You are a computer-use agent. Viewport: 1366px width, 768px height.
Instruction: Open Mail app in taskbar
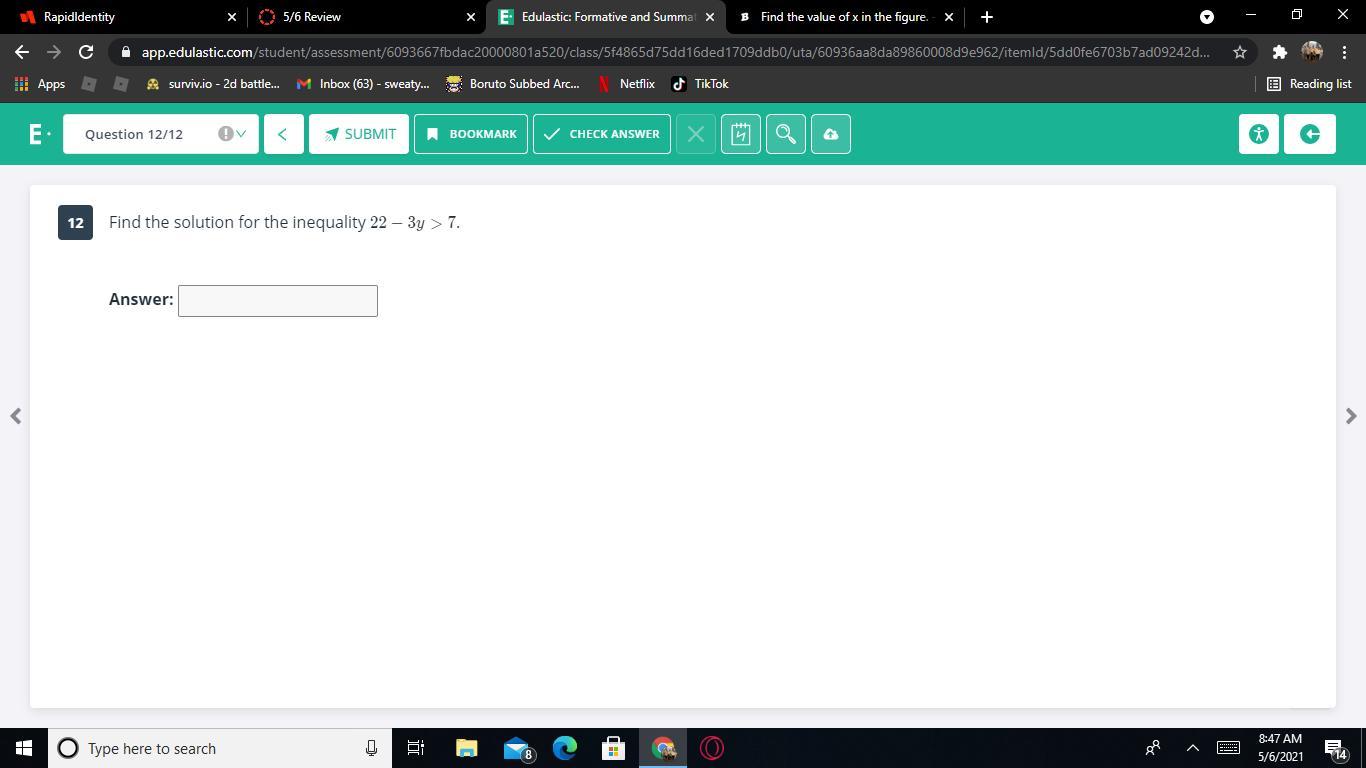[517, 748]
